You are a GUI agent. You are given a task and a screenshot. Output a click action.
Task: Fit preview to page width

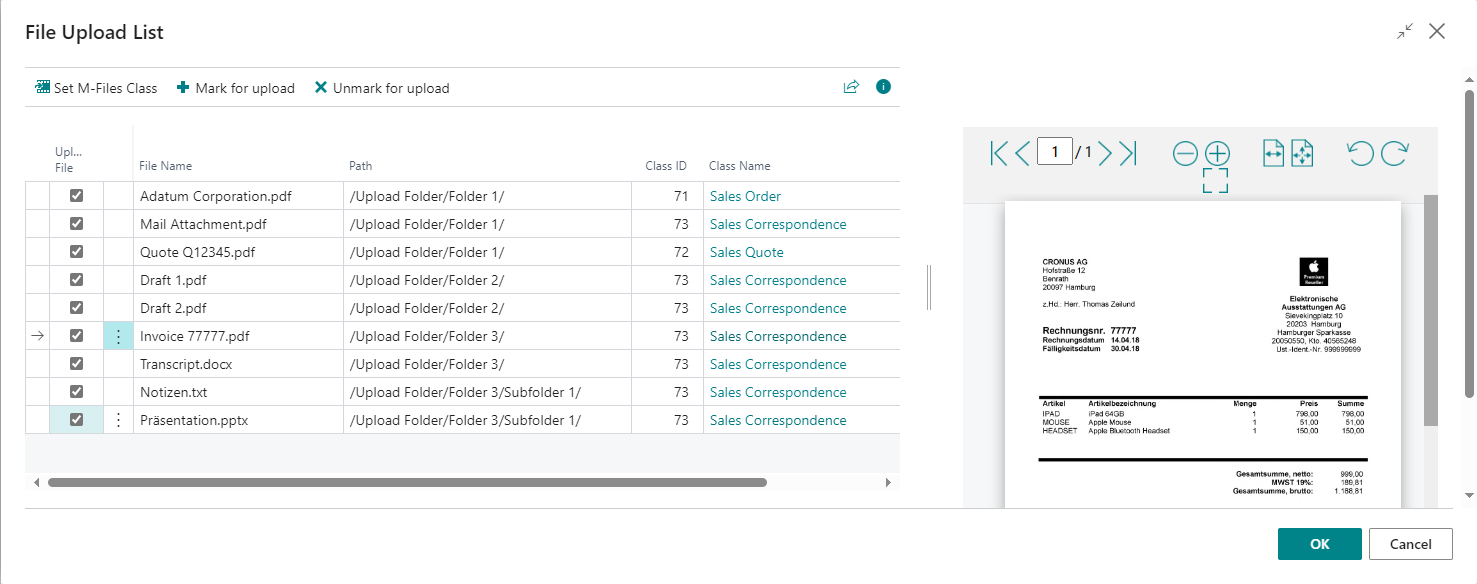click(x=1273, y=153)
